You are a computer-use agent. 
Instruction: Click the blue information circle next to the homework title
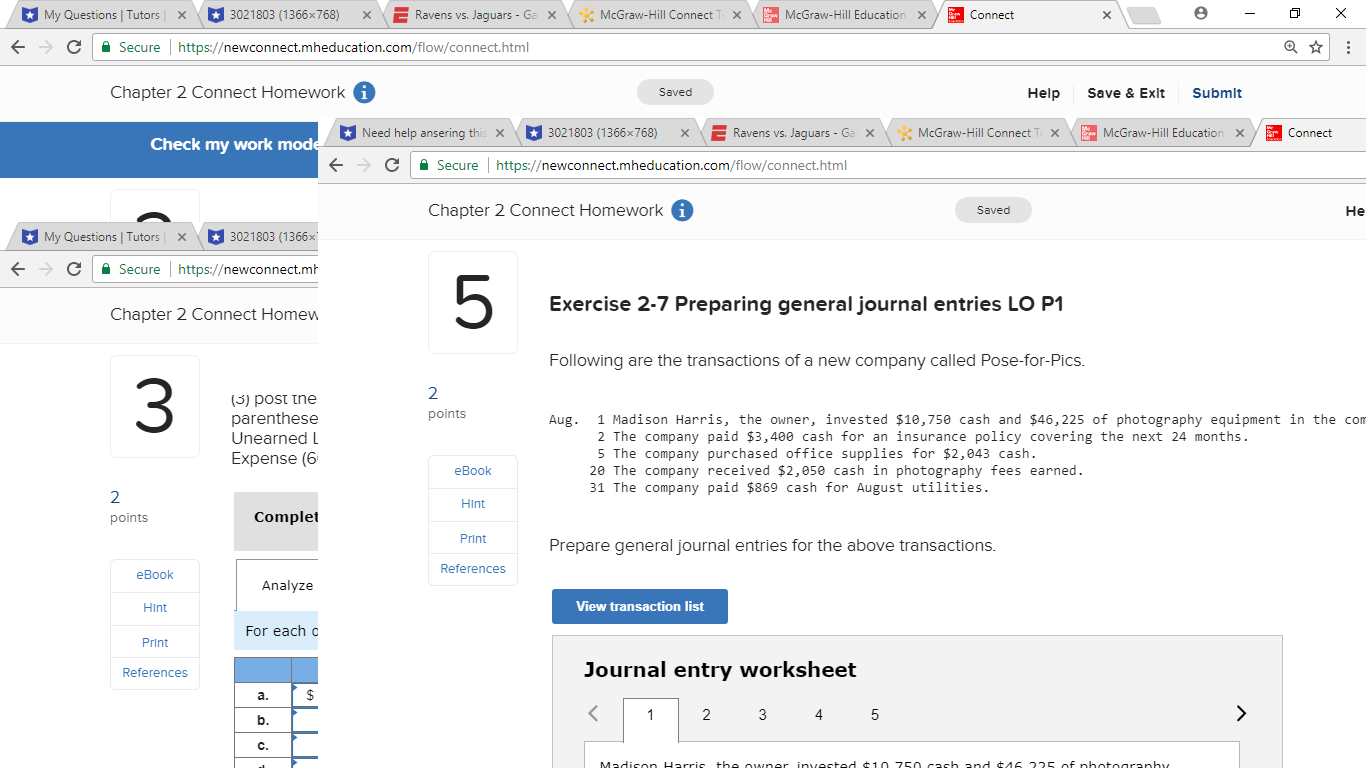(x=682, y=210)
